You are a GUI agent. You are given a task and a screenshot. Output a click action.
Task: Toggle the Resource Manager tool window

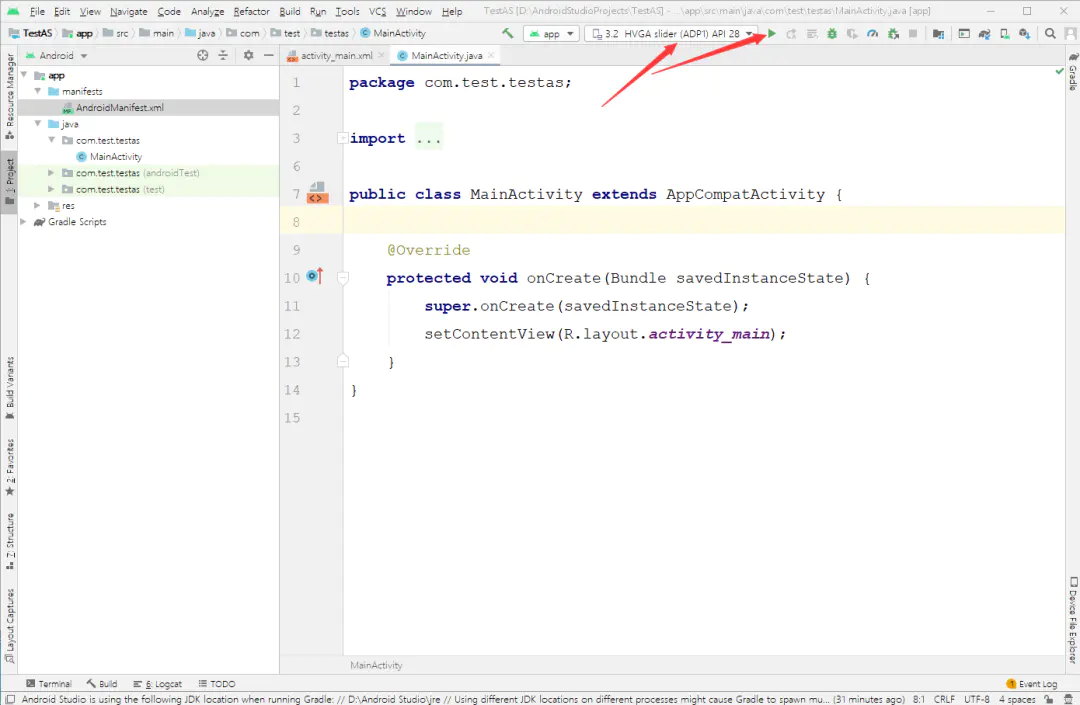point(10,97)
